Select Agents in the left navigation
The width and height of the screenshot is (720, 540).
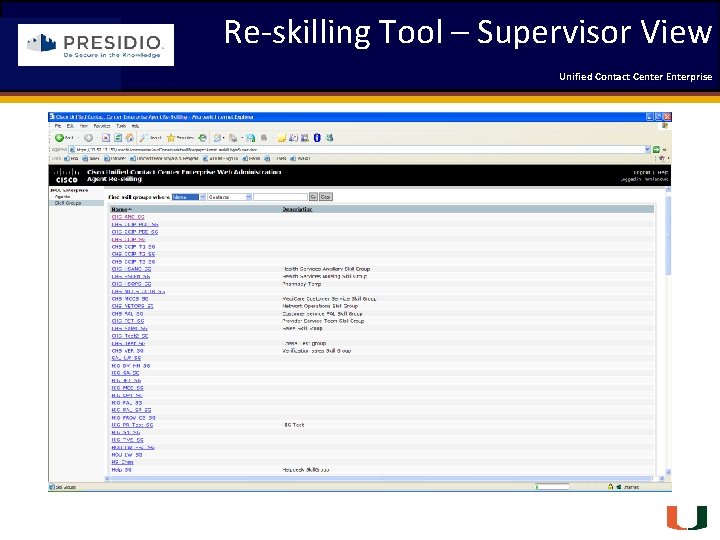tap(62, 197)
